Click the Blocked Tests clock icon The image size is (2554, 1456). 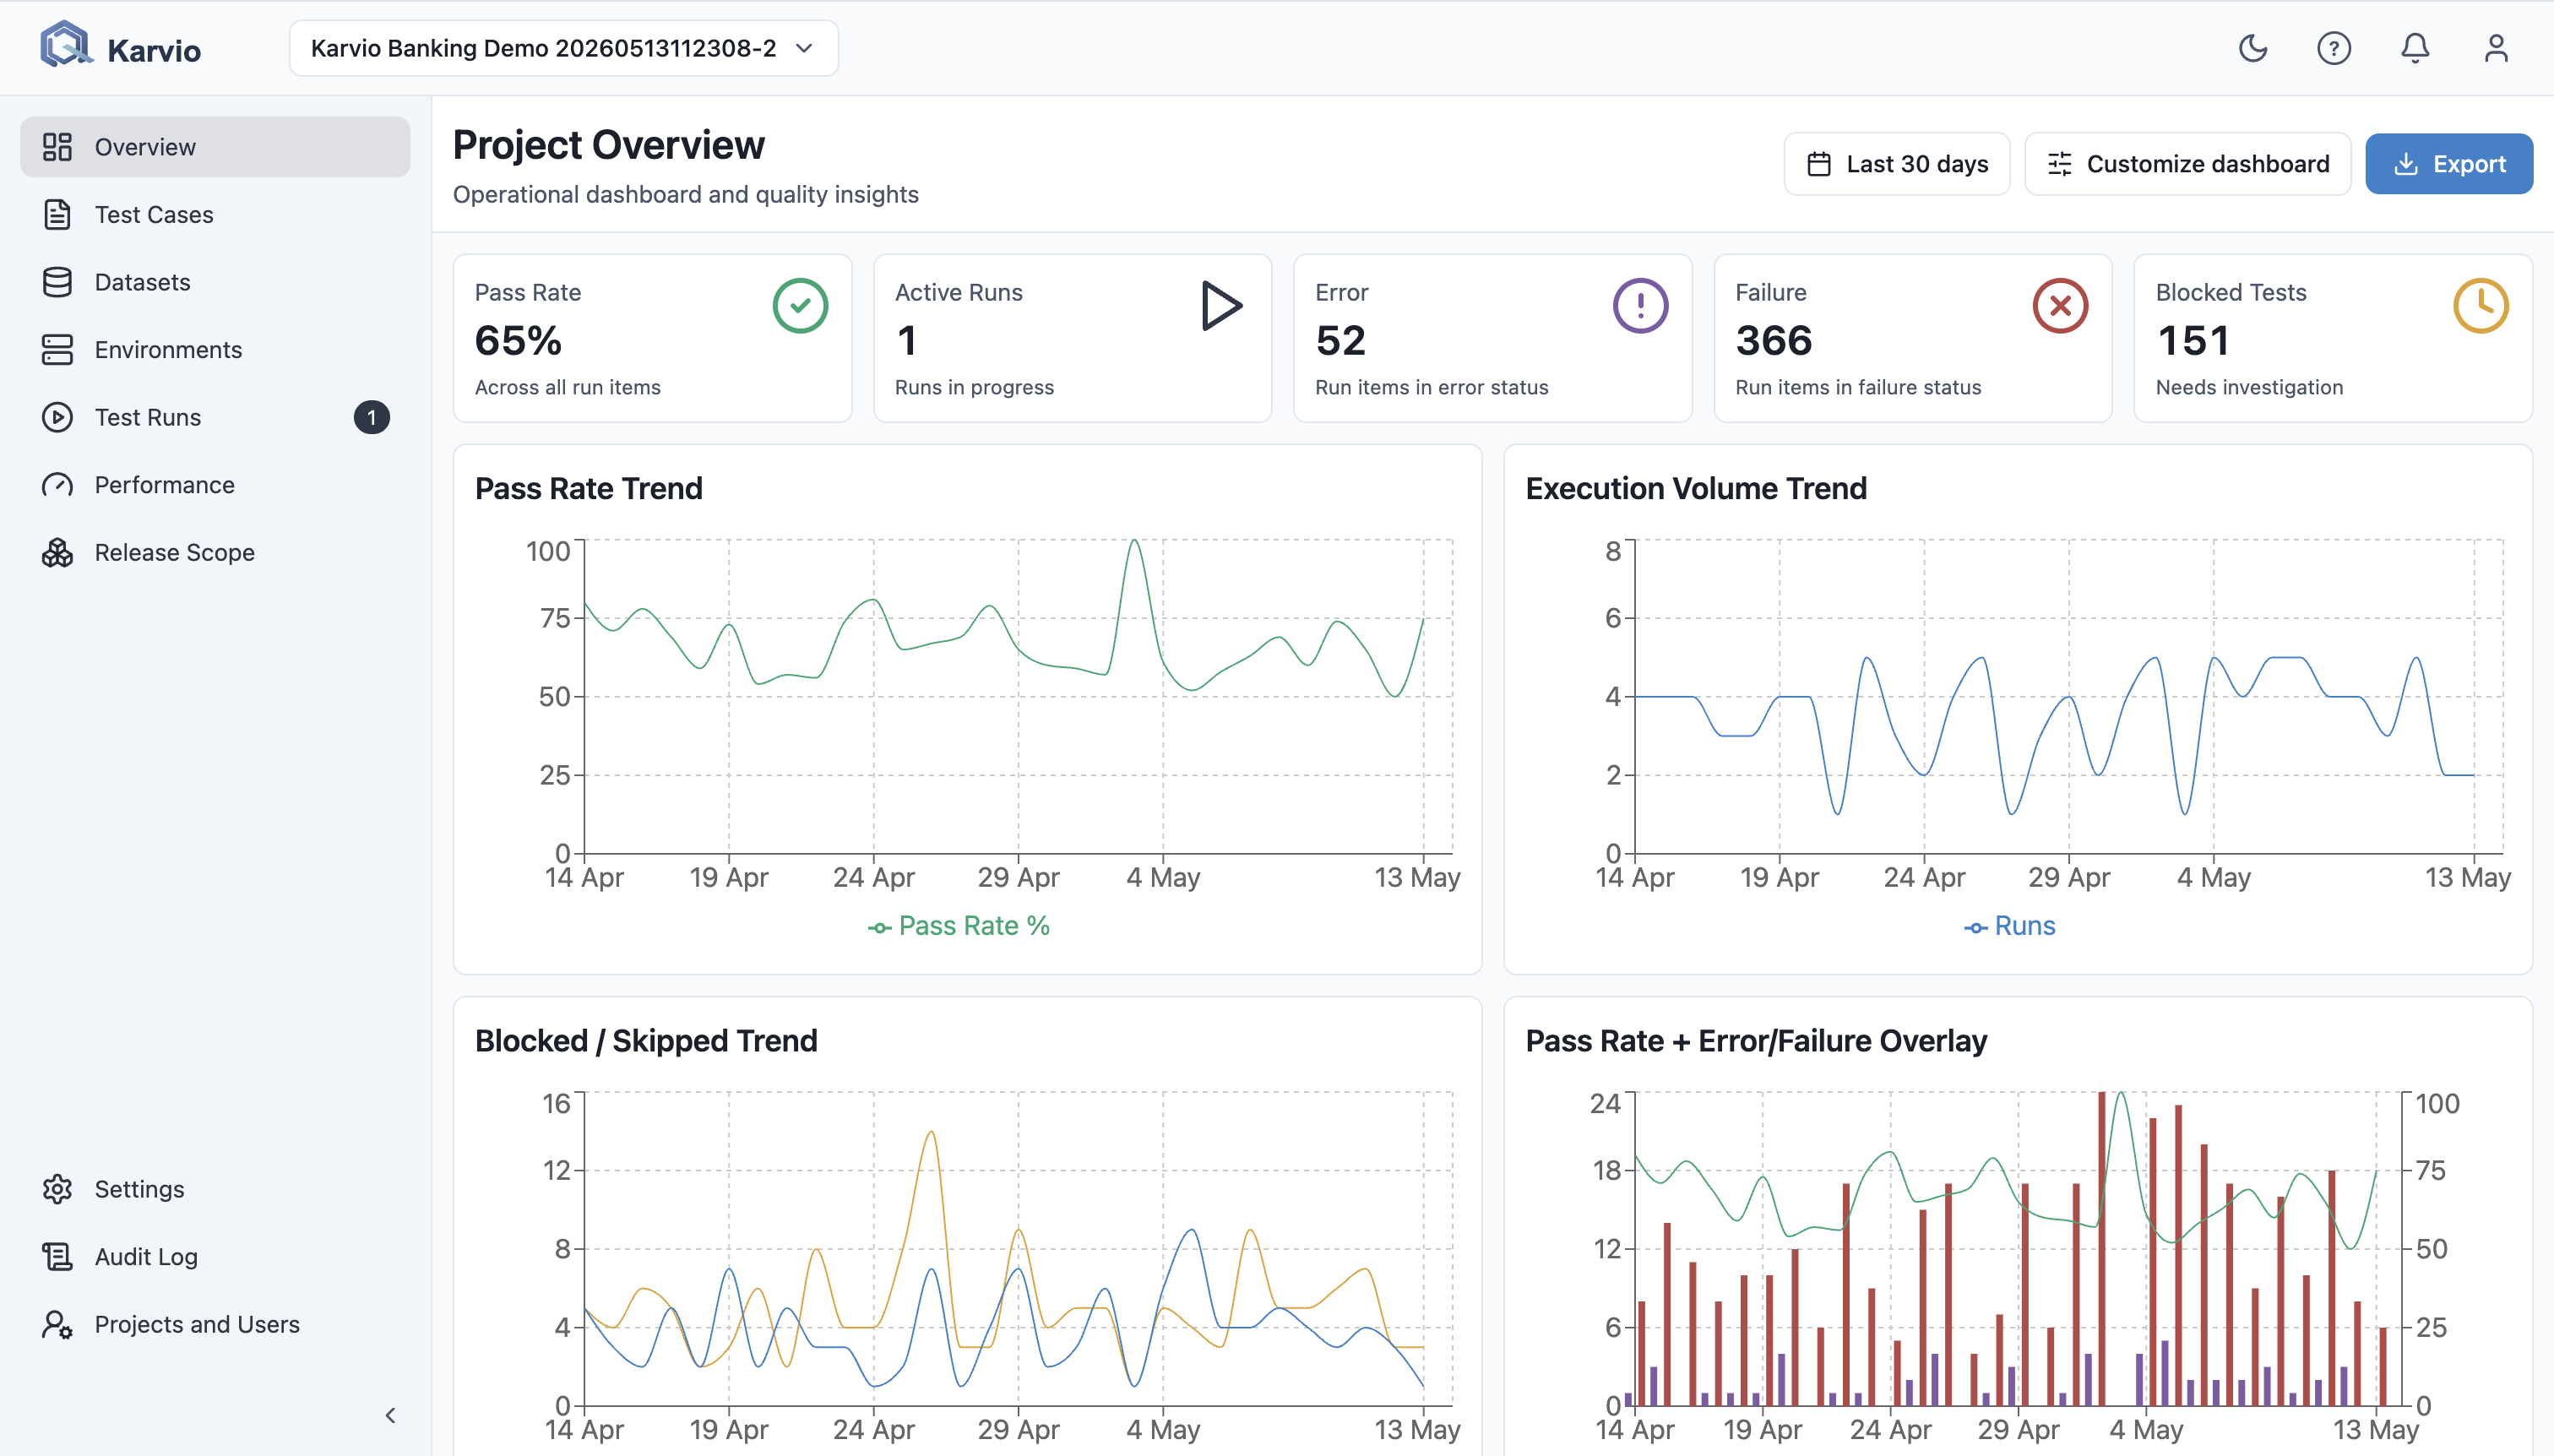pos(2481,306)
